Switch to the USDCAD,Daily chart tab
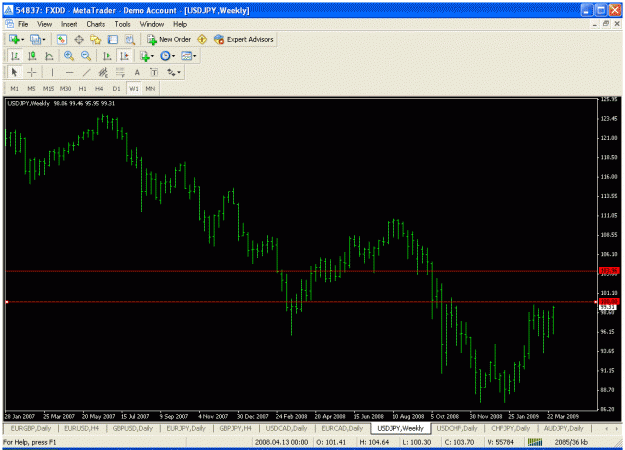 [x=286, y=428]
